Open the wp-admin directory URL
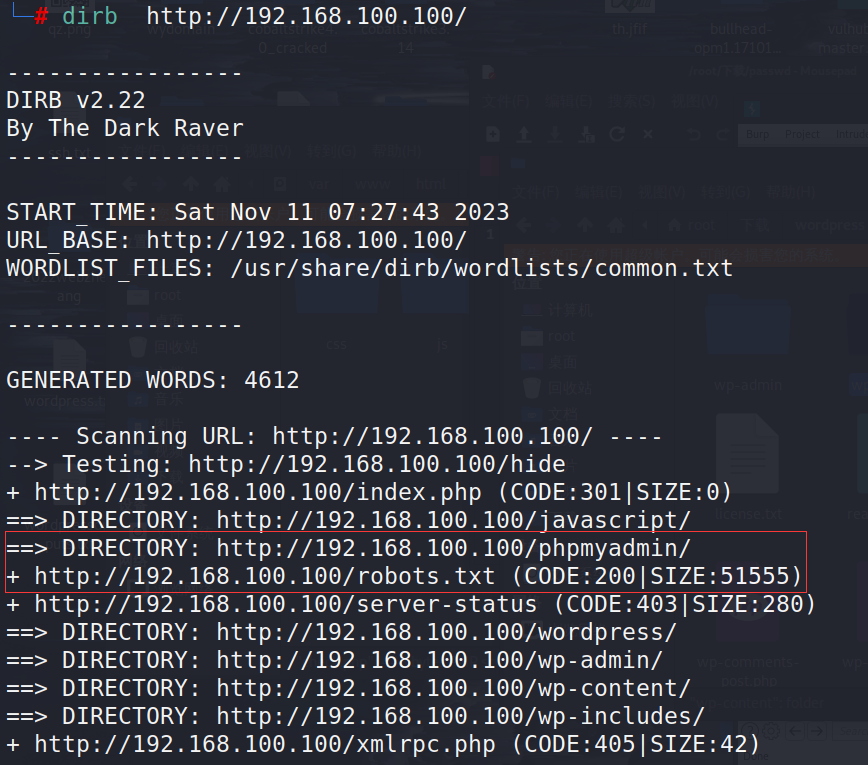The width and height of the screenshot is (868, 765). (440, 660)
